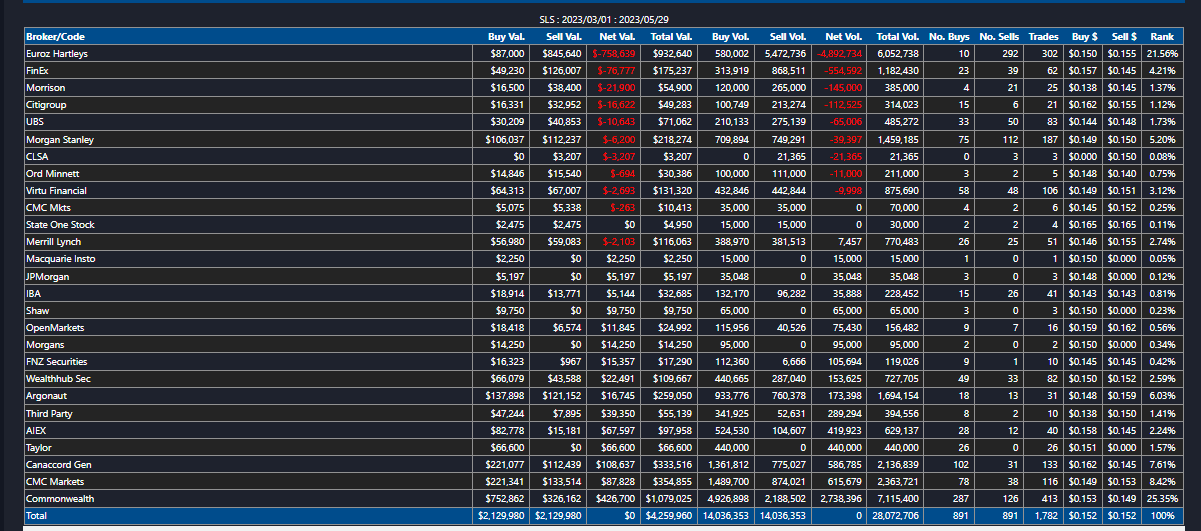Viewport: 1201px width, 531px height.
Task: Click Euroz Hartleys net value $-758,639
Action: coord(613,54)
